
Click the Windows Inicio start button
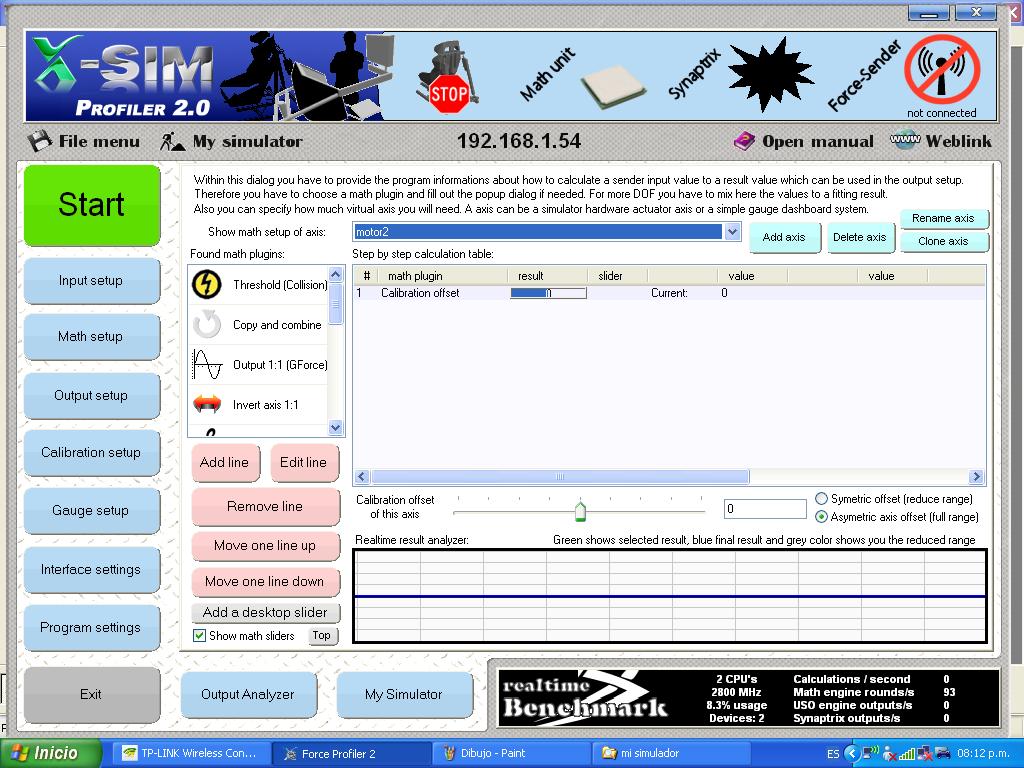coord(51,753)
